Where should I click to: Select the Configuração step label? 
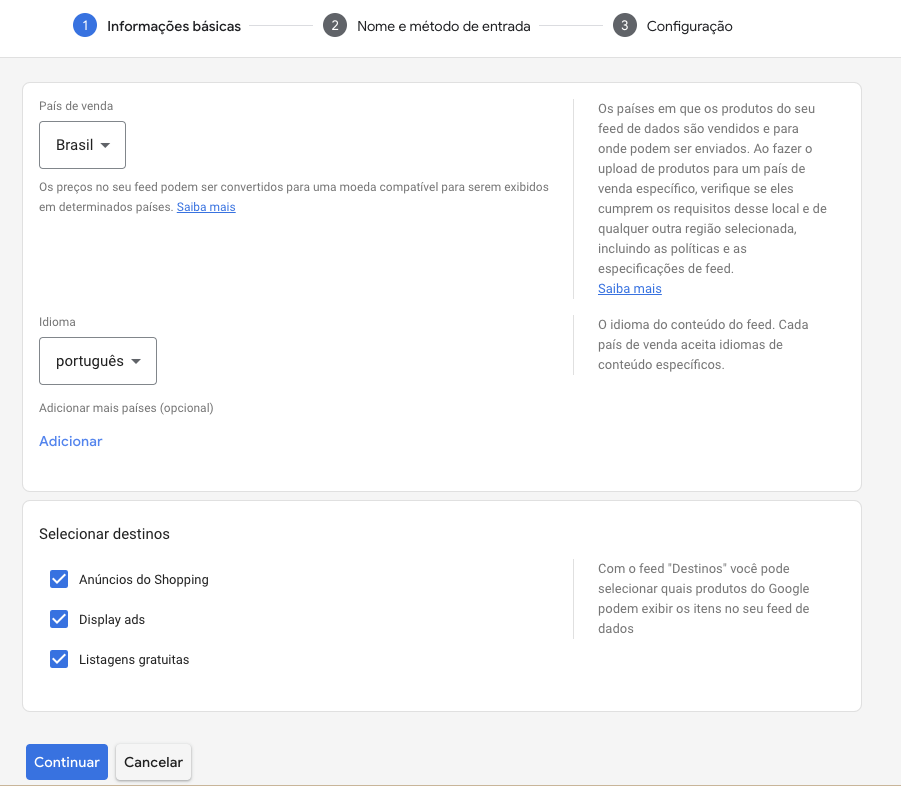(x=689, y=26)
